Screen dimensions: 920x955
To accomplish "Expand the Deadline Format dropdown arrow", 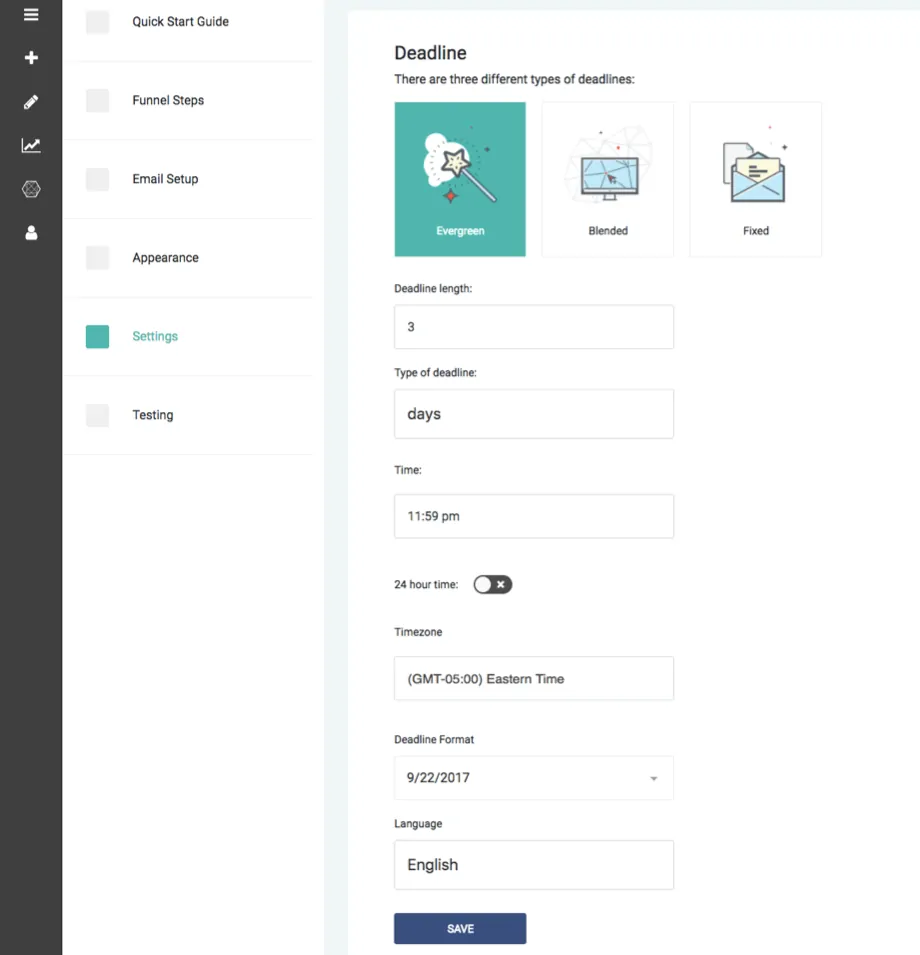I will [654, 778].
